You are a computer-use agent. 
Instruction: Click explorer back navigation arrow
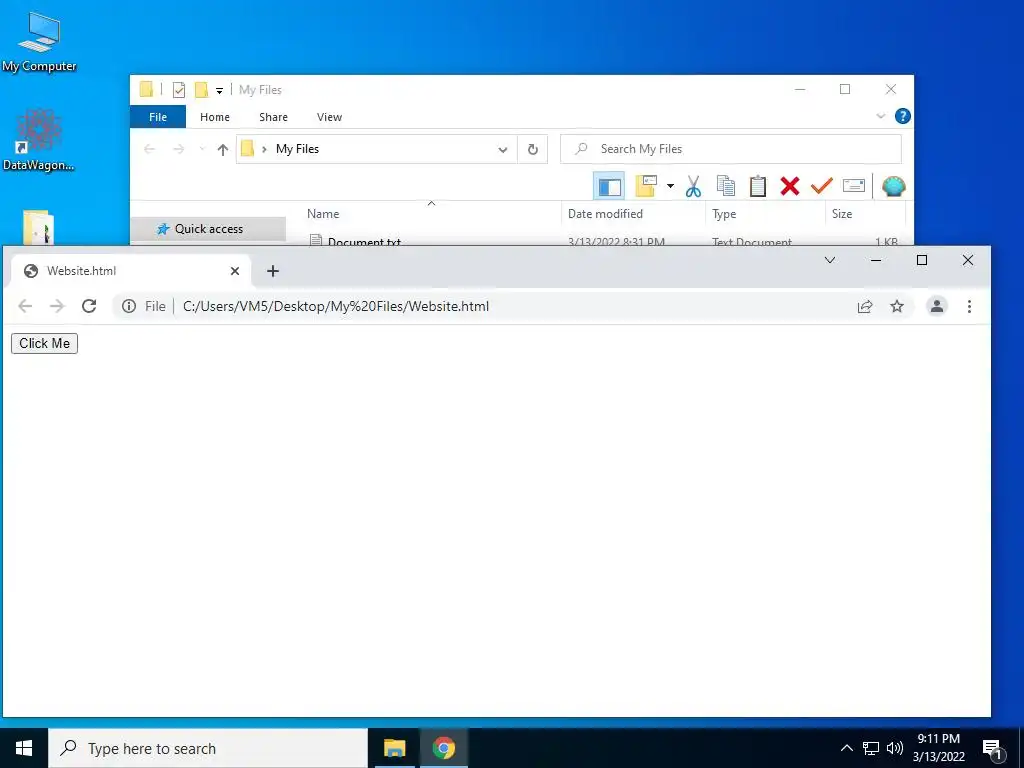[150, 150]
